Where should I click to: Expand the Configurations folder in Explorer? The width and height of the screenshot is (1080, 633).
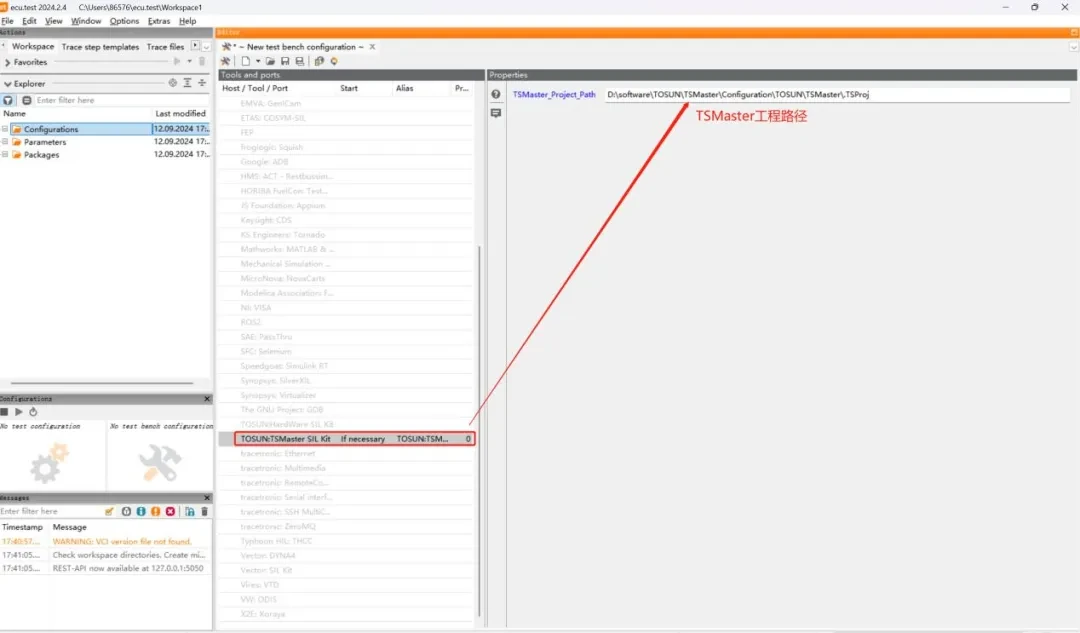[5, 129]
